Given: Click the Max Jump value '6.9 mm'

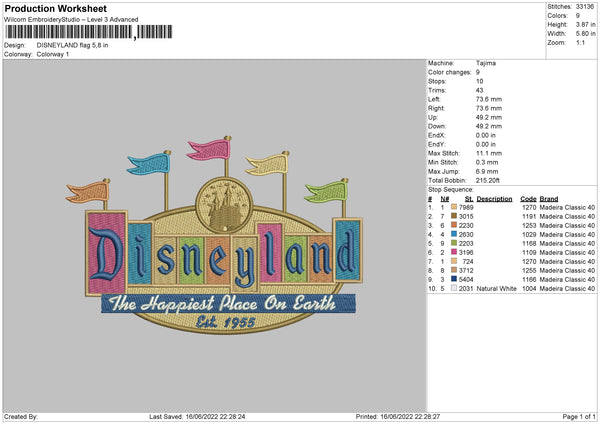Looking at the screenshot, I should [x=487, y=171].
